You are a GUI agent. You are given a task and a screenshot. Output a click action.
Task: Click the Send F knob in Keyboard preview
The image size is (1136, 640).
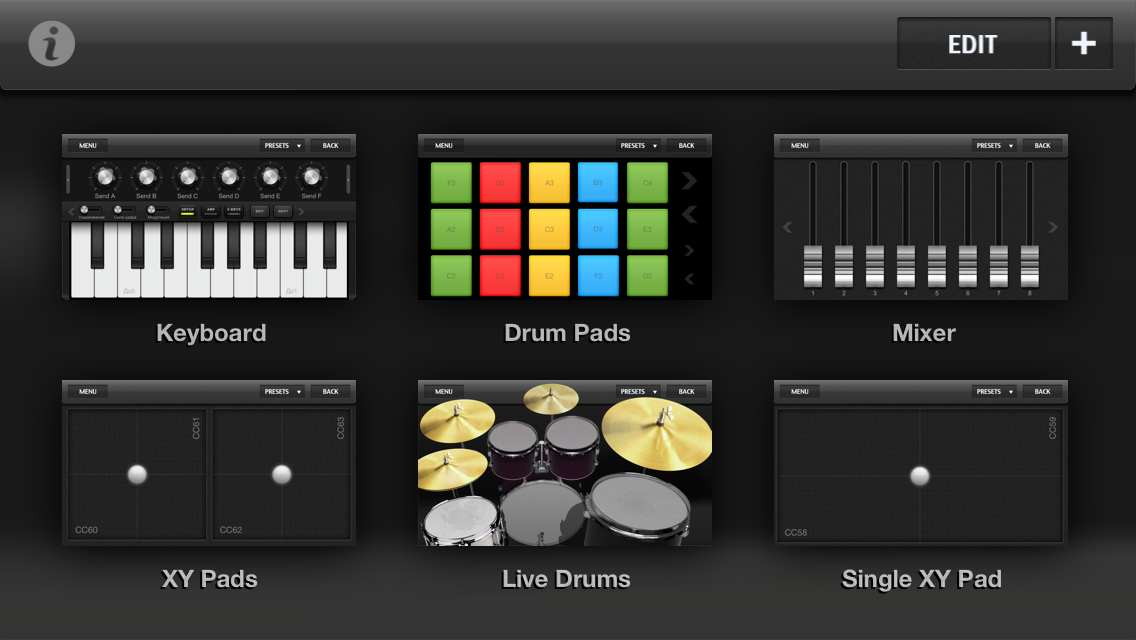(x=310, y=178)
